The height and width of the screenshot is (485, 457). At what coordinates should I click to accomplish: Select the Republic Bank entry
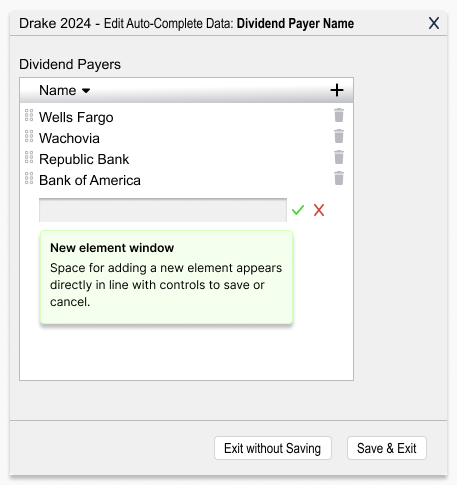[x=84, y=159]
